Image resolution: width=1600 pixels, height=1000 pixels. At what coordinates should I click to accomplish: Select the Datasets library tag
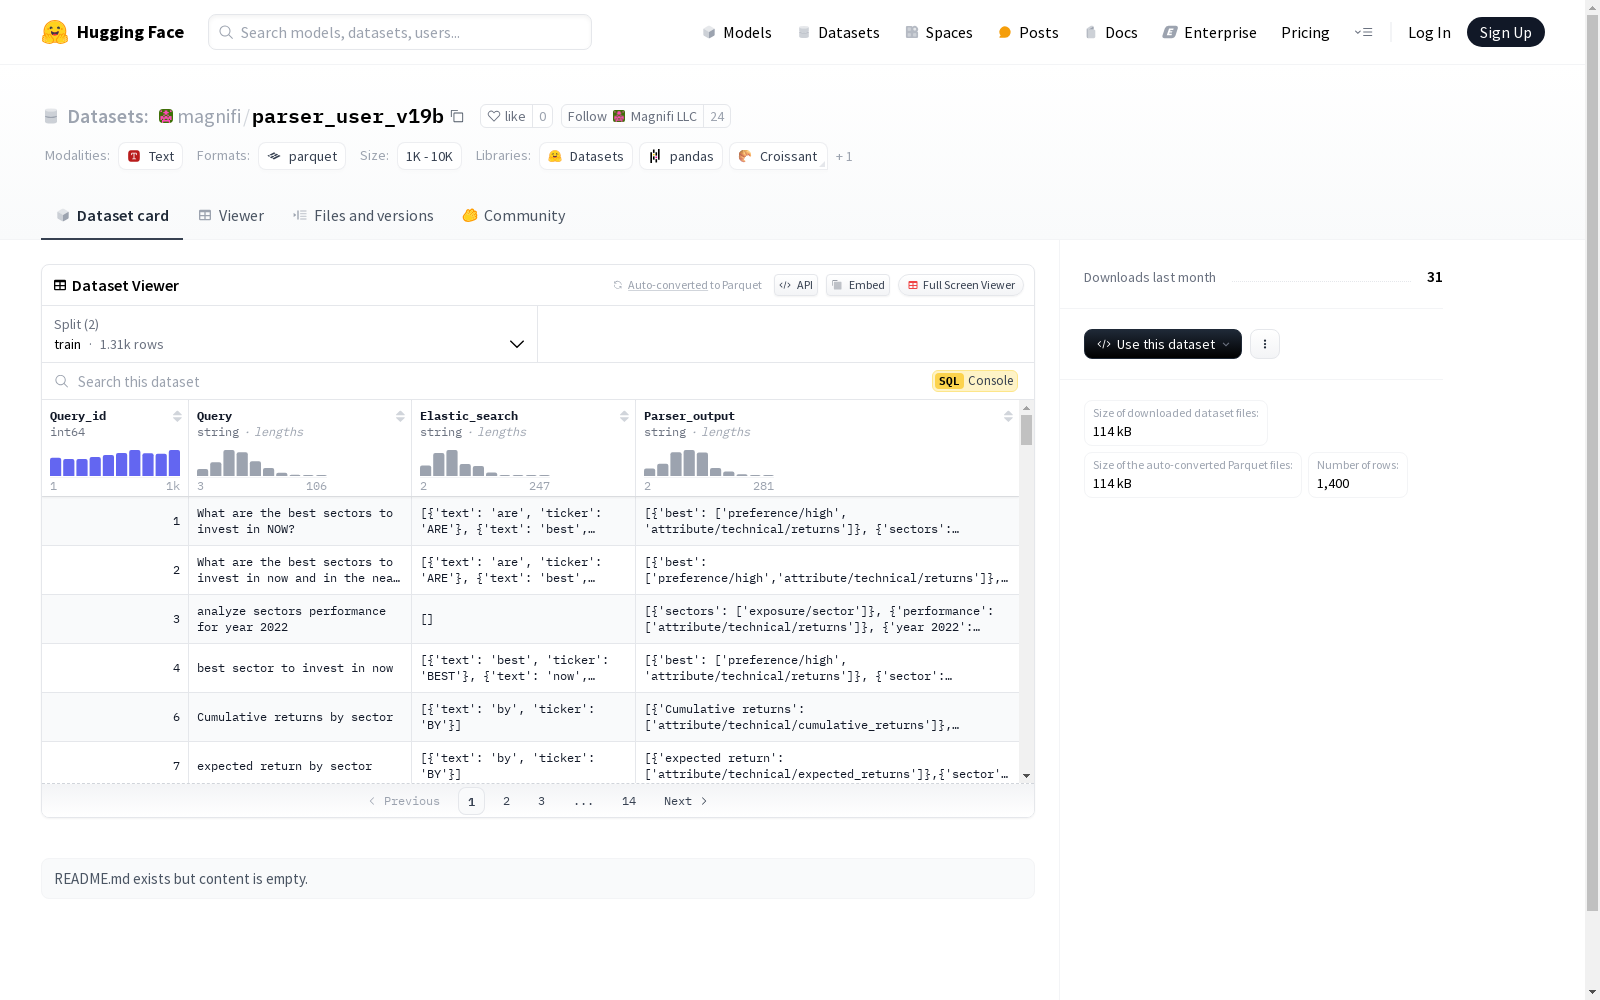click(x=586, y=156)
